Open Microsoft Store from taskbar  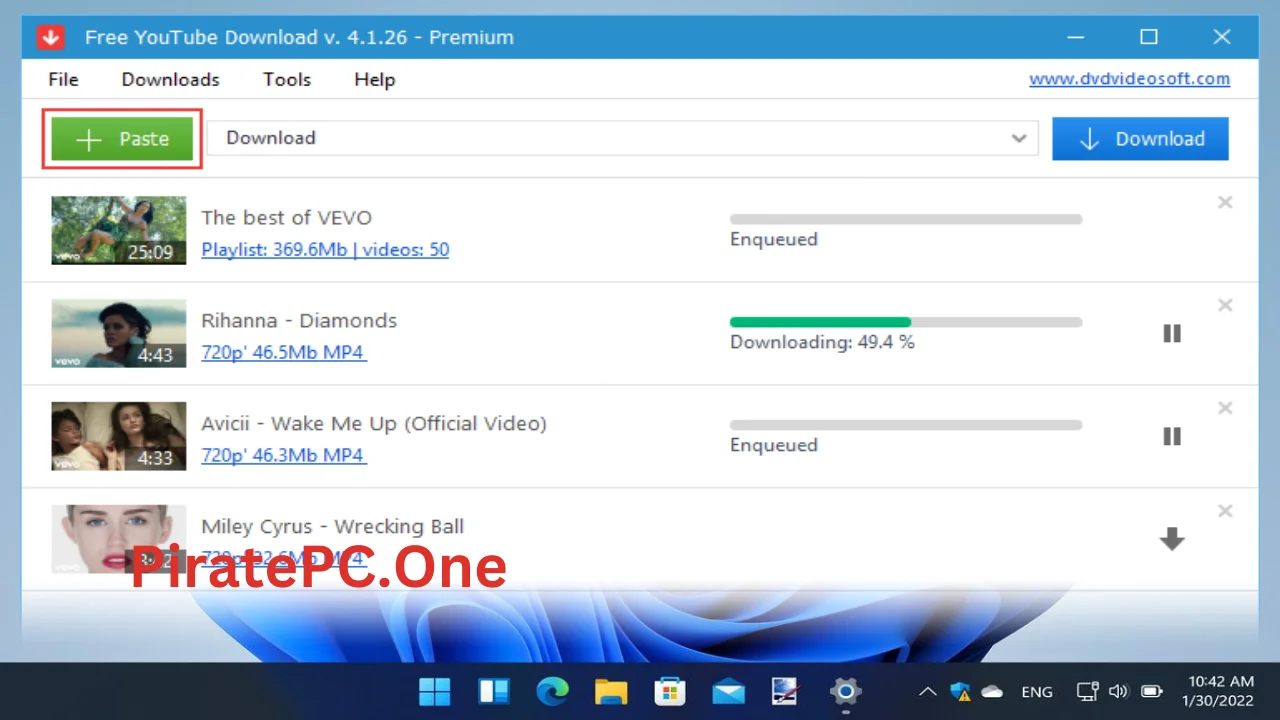click(x=669, y=691)
